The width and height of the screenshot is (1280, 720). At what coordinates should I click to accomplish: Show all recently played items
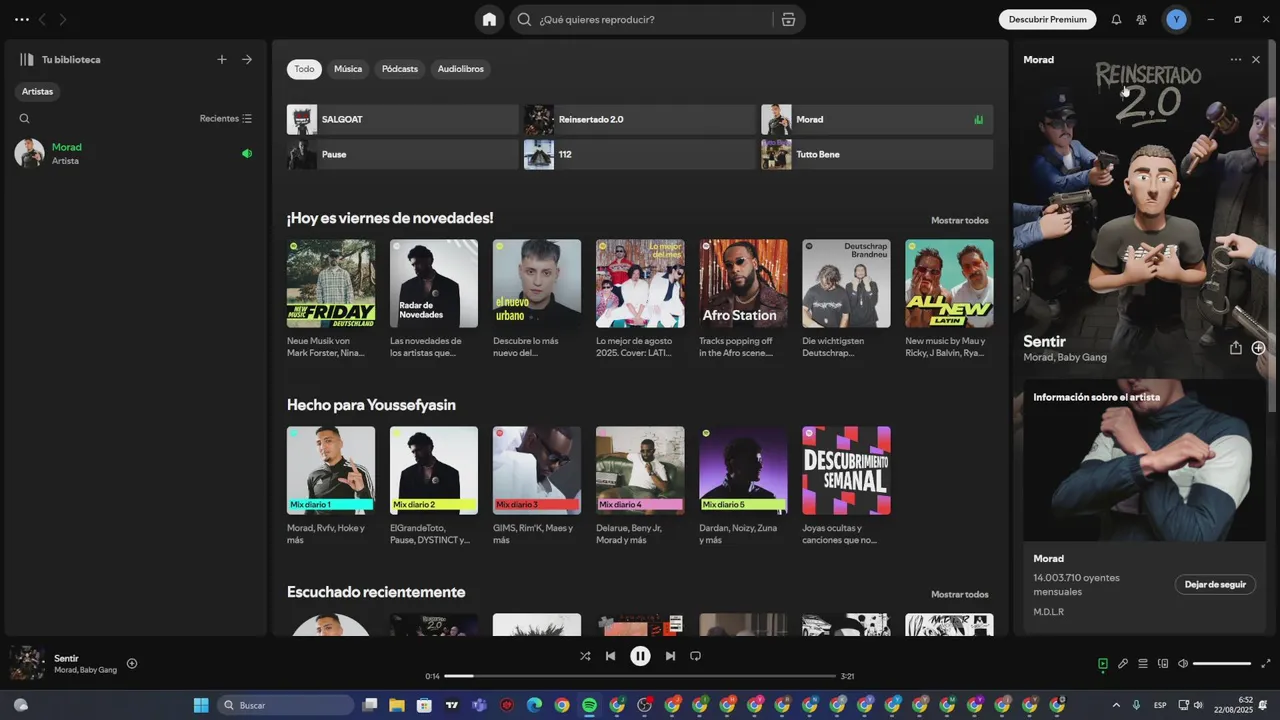point(959,594)
